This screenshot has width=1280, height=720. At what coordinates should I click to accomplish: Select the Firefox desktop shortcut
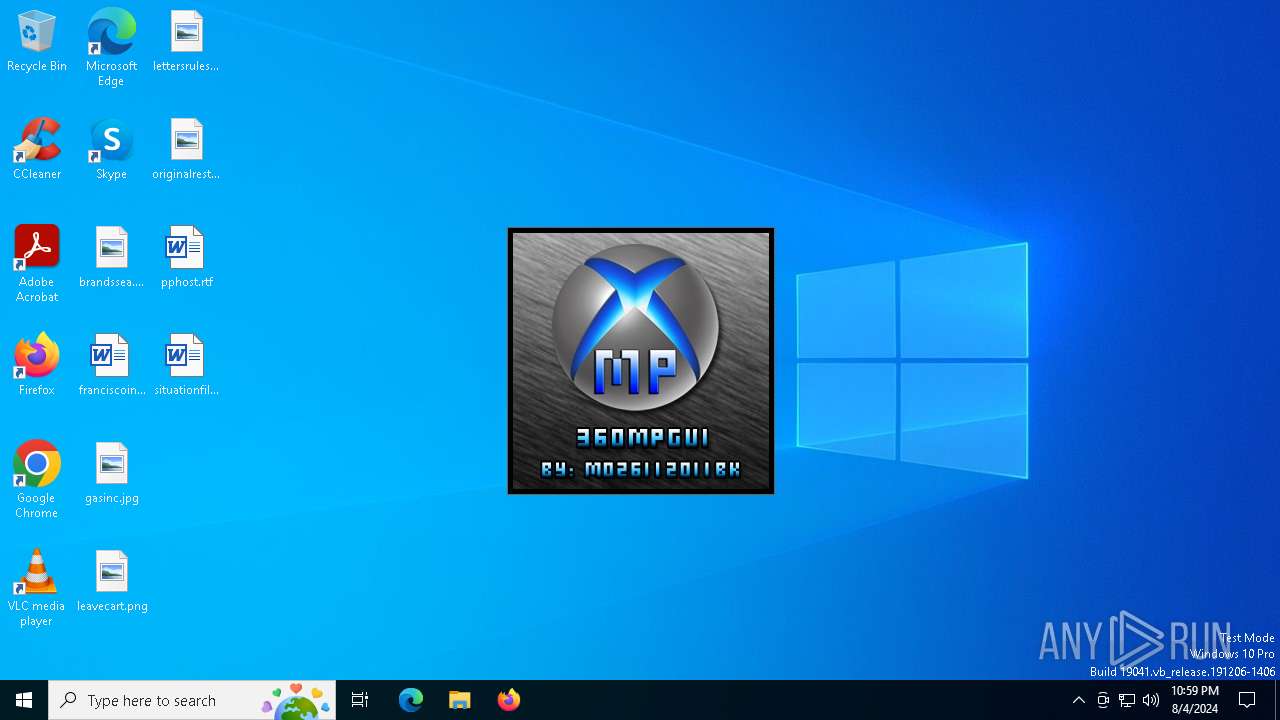(37, 366)
